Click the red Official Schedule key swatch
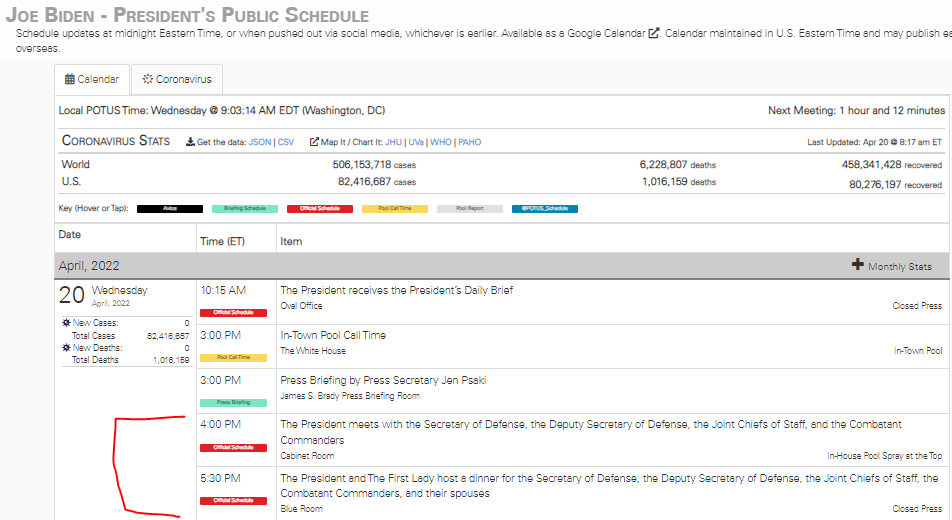This screenshot has height=520, width=952. tap(320, 209)
